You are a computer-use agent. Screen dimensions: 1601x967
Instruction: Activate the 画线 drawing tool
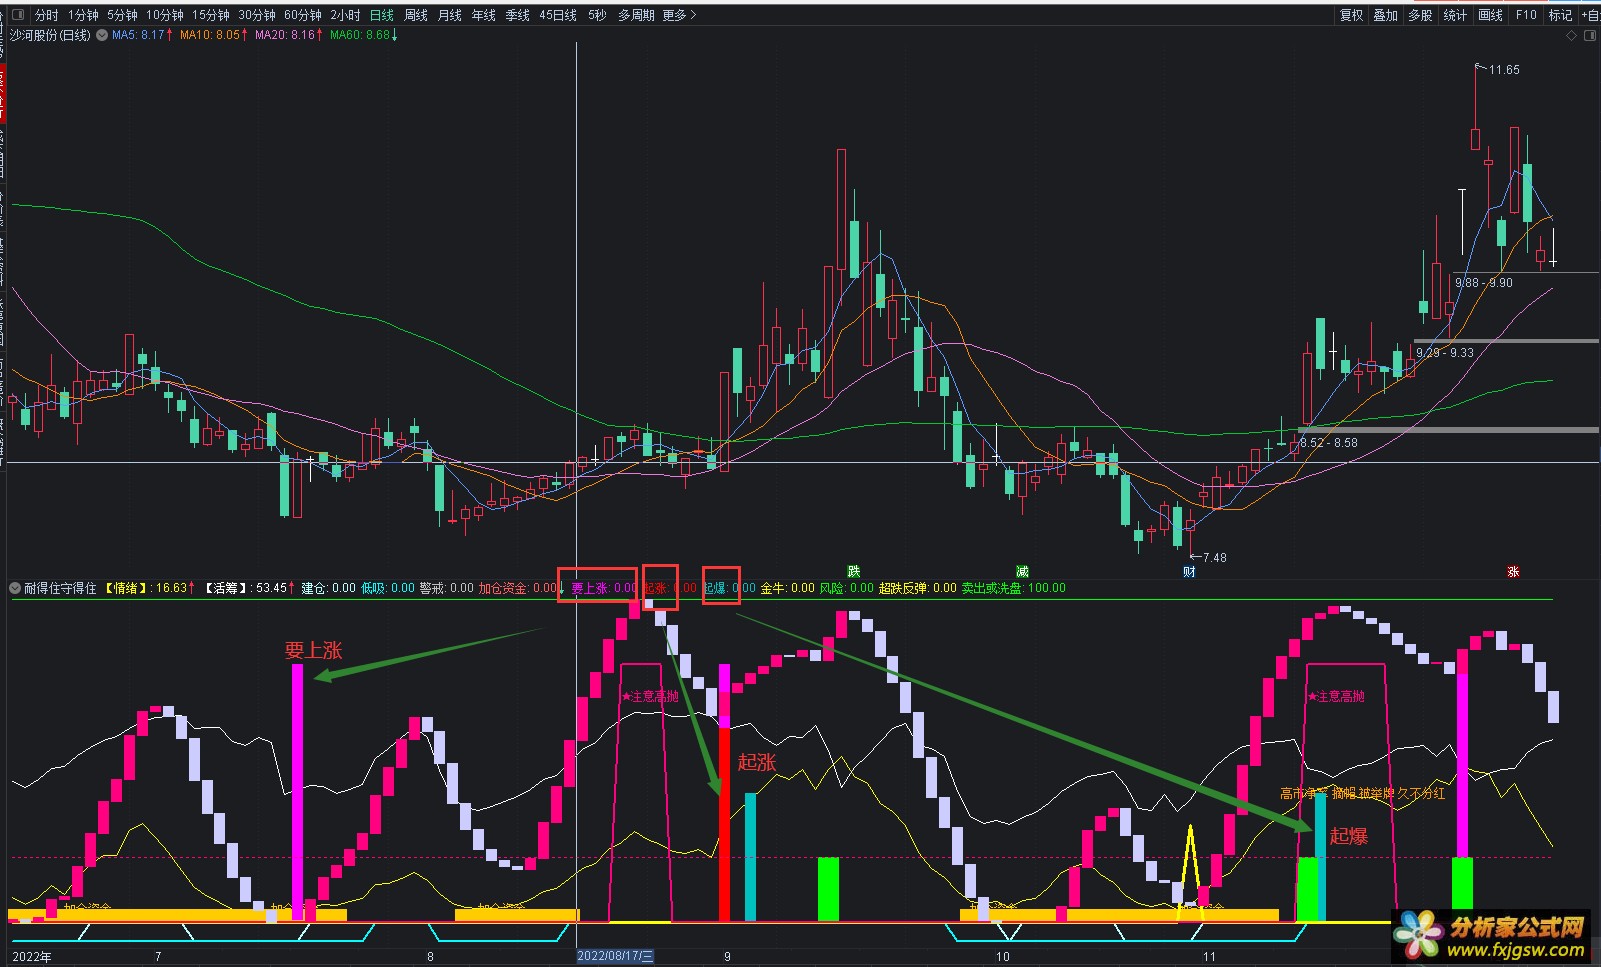pyautogui.click(x=1490, y=15)
